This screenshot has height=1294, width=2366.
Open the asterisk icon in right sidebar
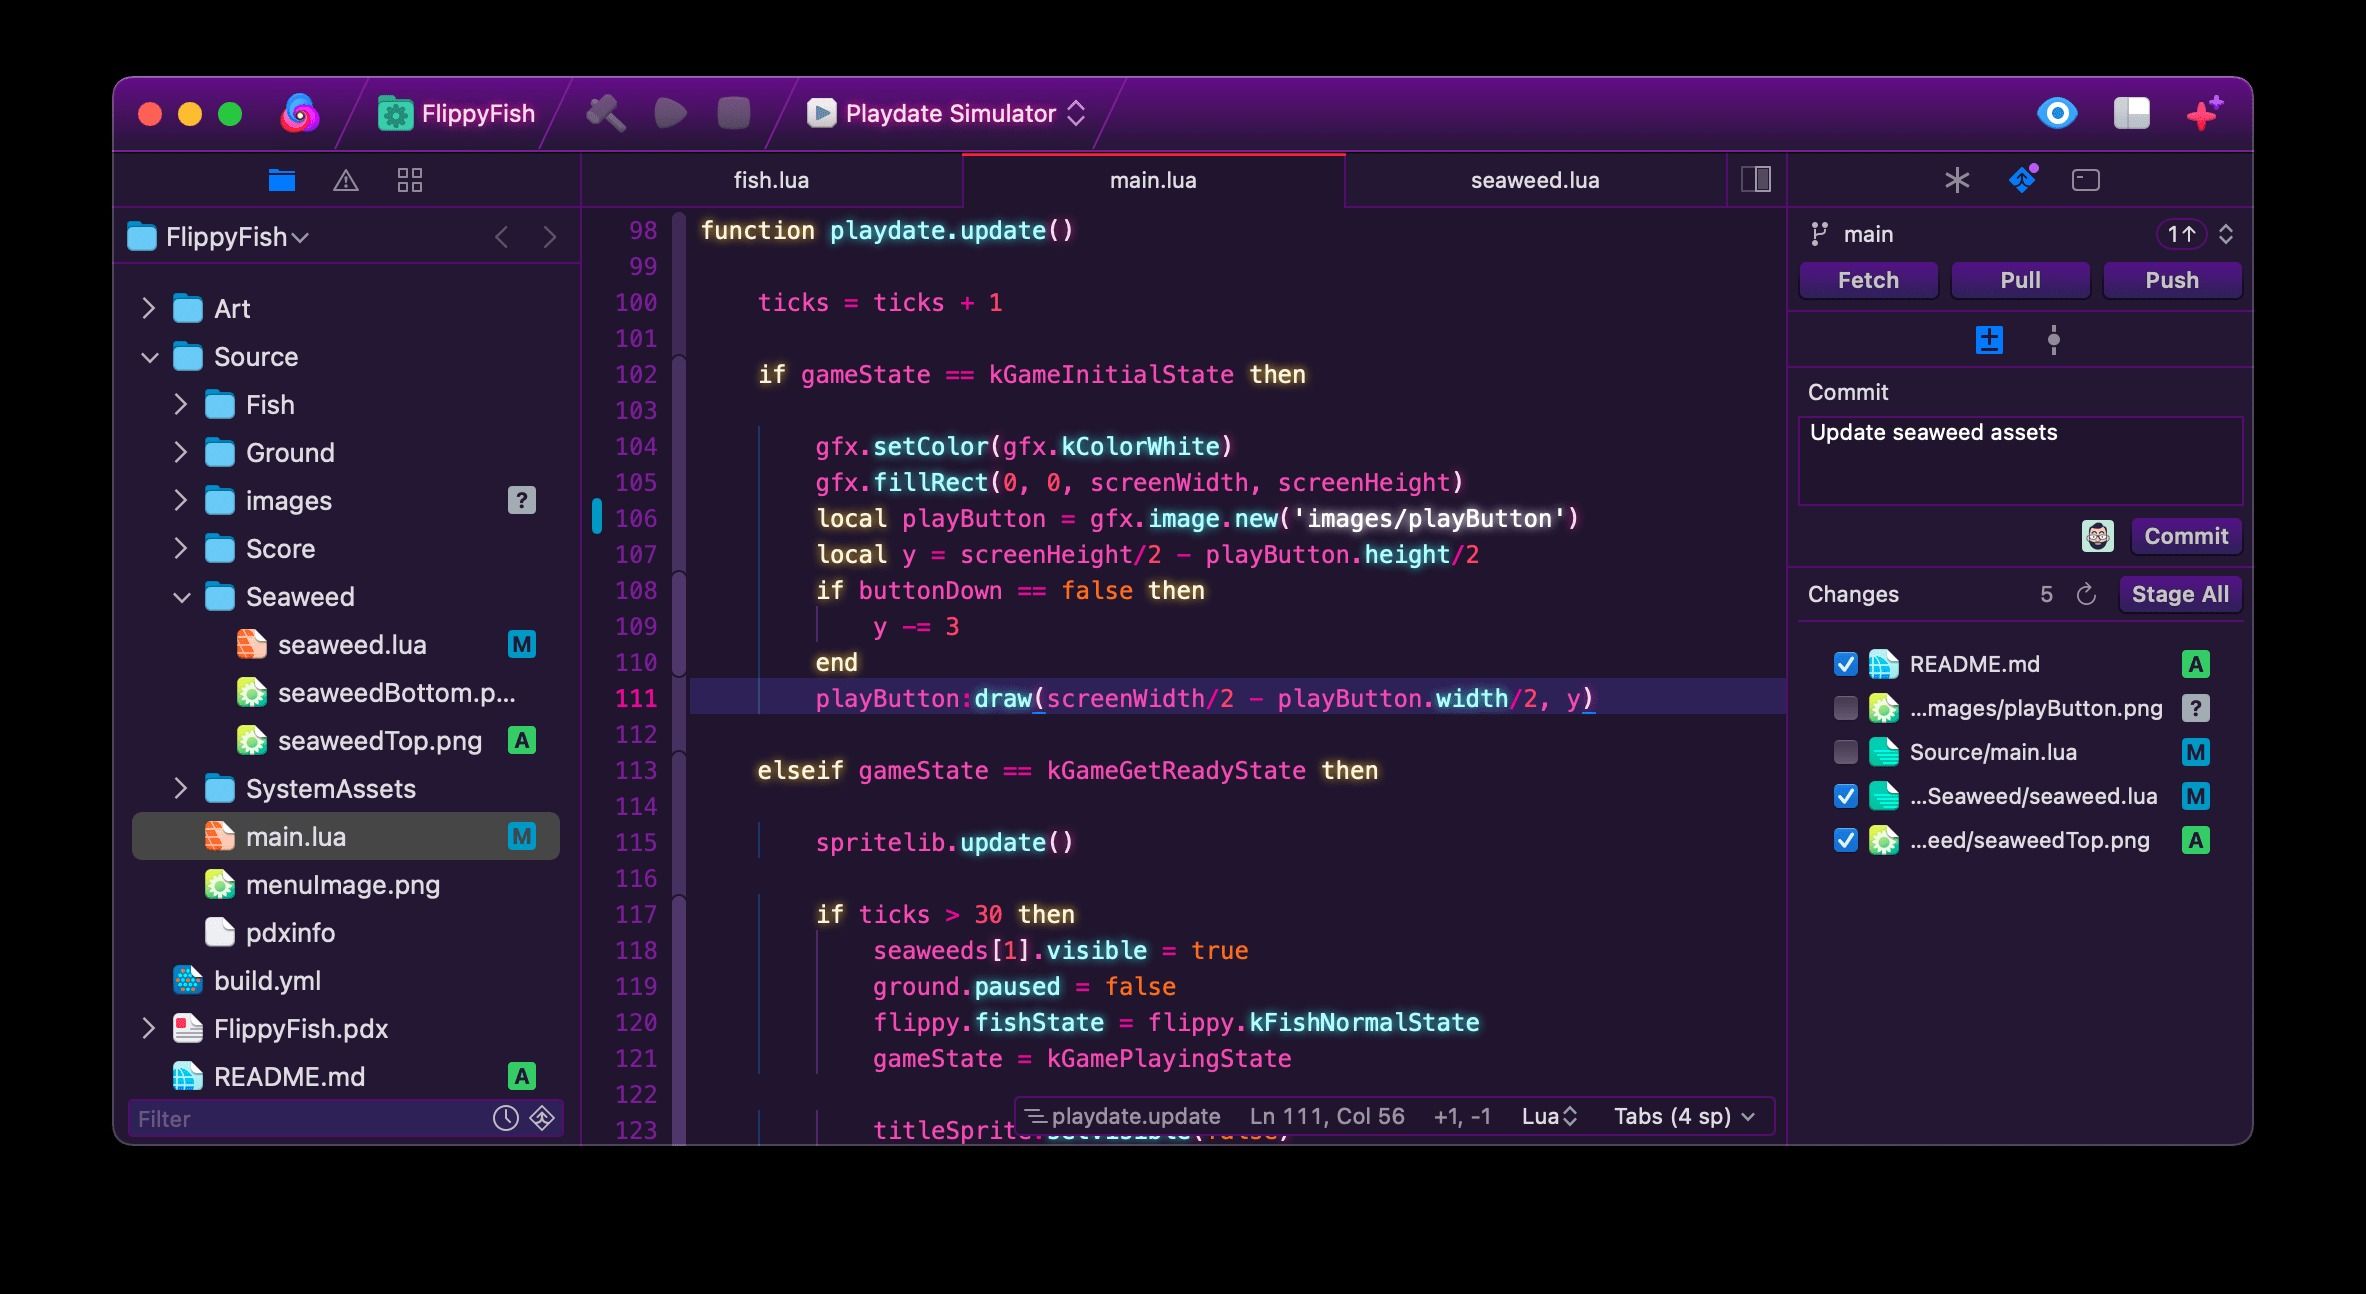[x=1956, y=181]
